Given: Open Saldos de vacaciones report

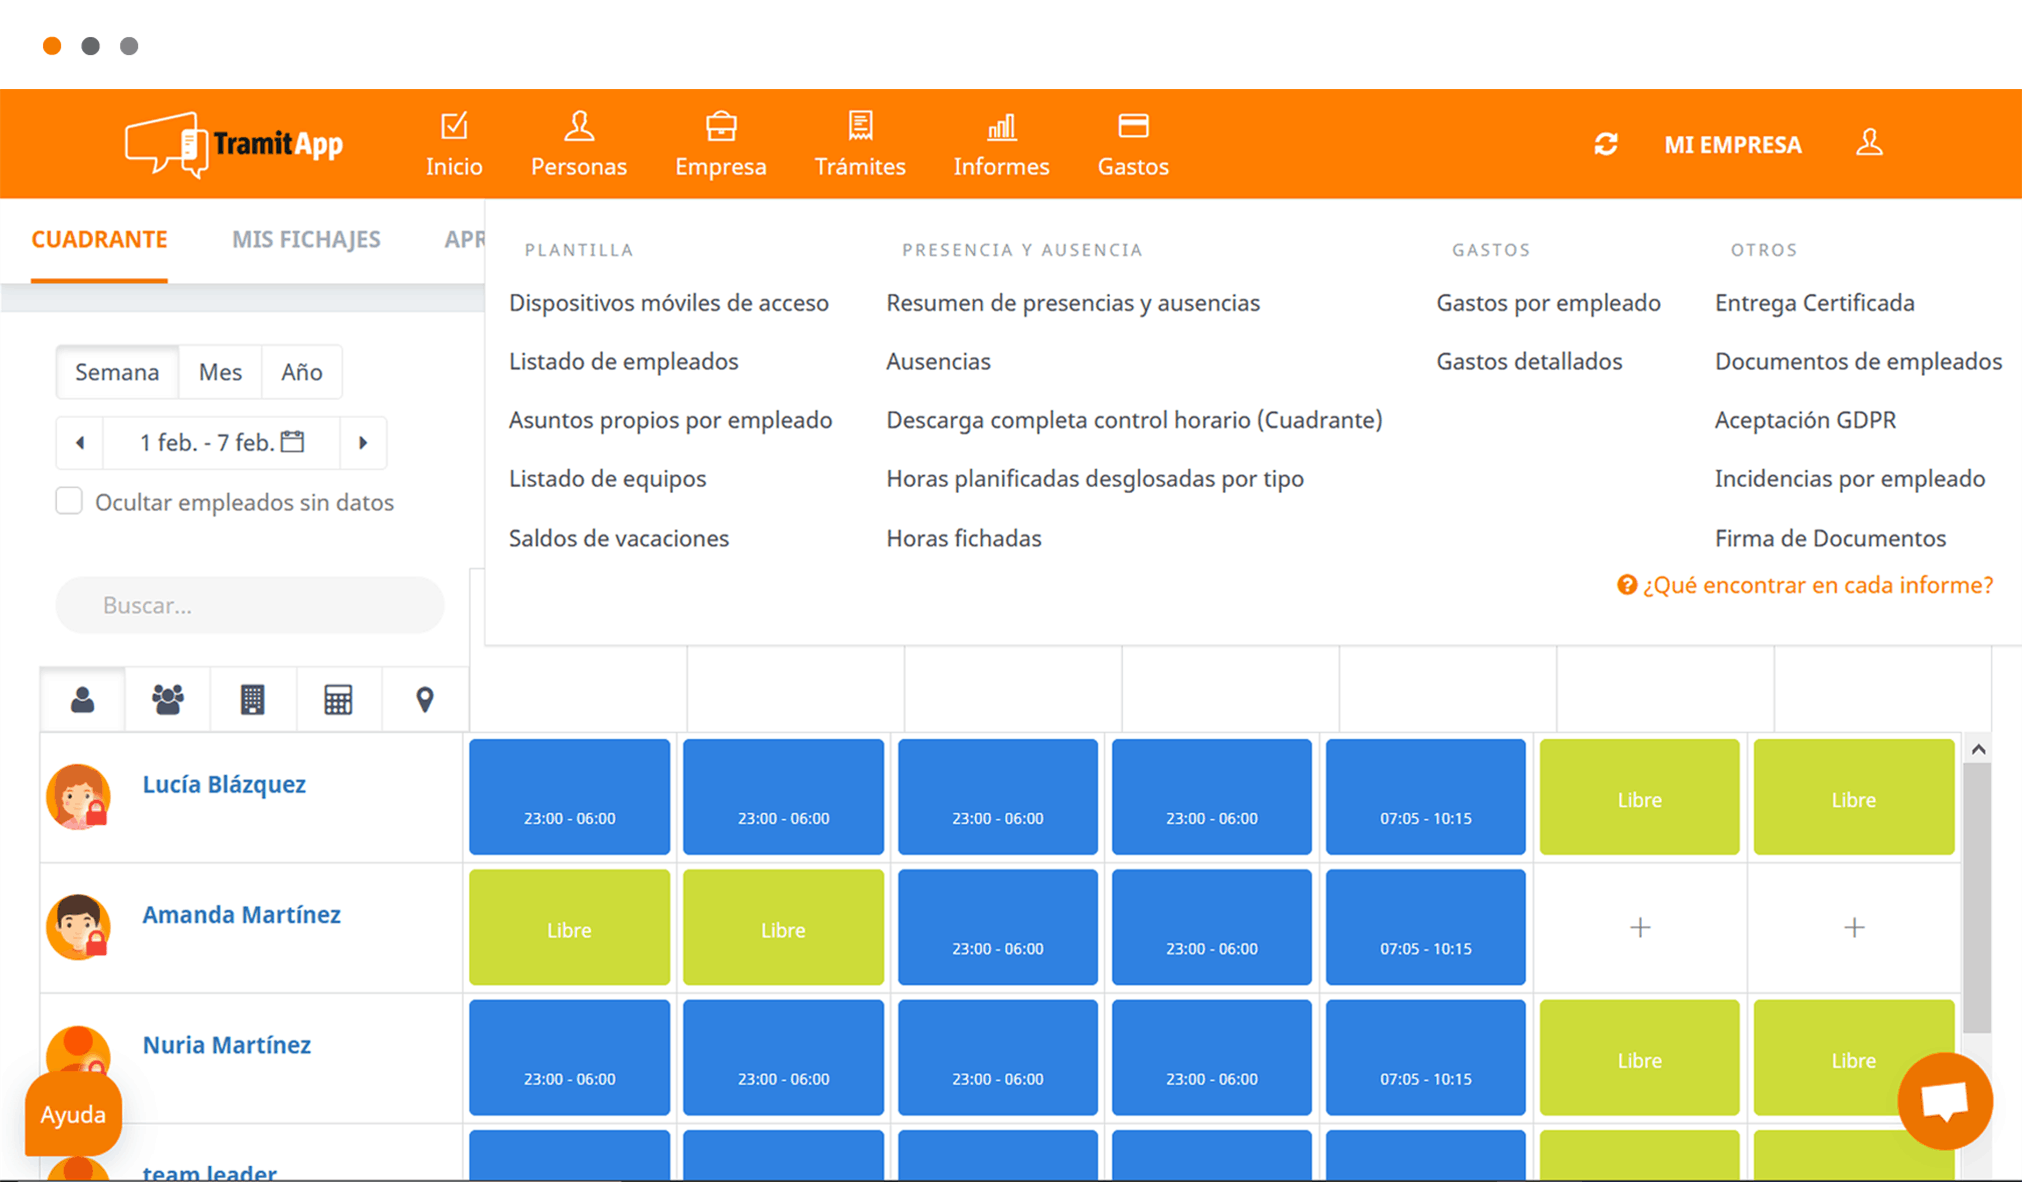Looking at the screenshot, I should coord(619,538).
